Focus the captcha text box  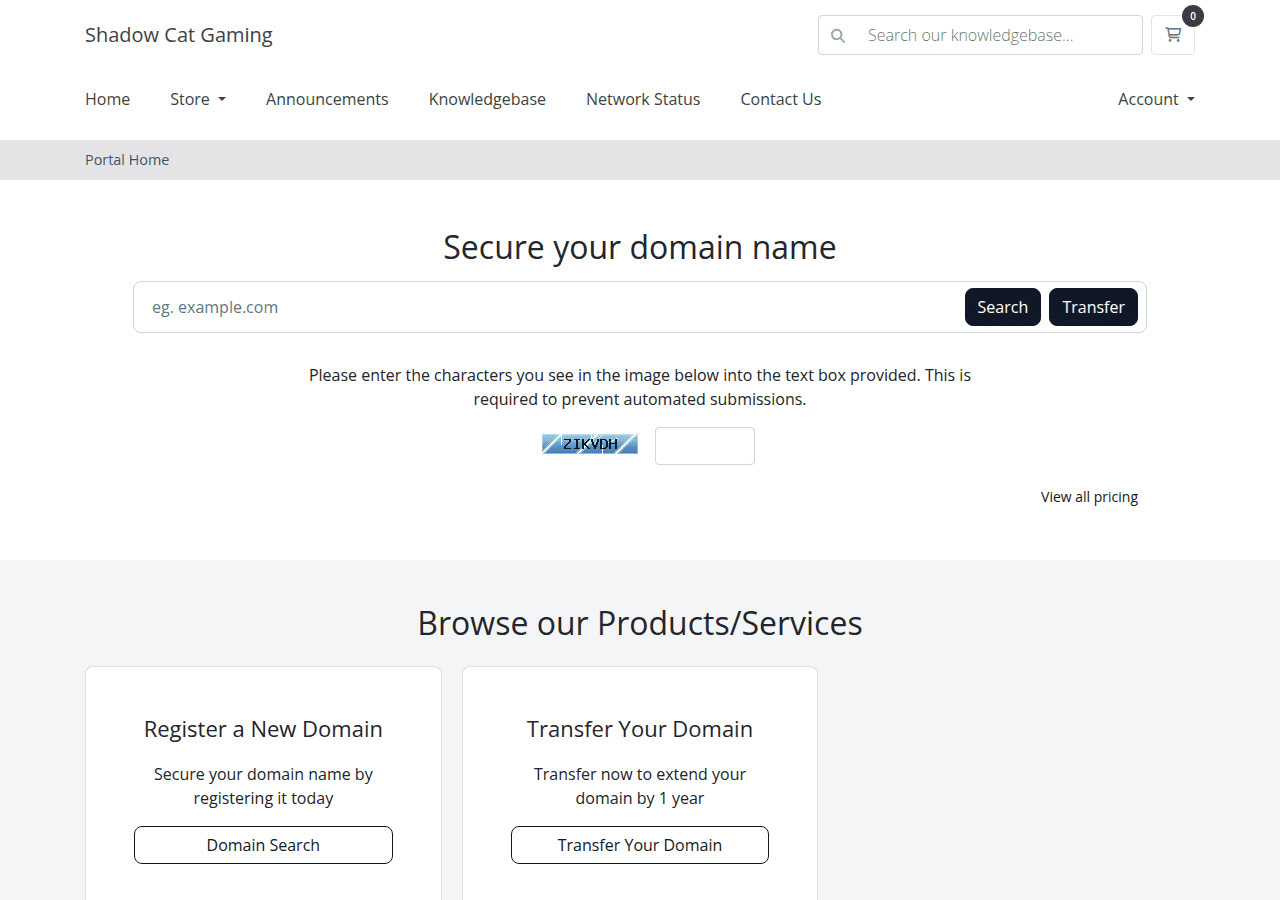pyautogui.click(x=705, y=446)
